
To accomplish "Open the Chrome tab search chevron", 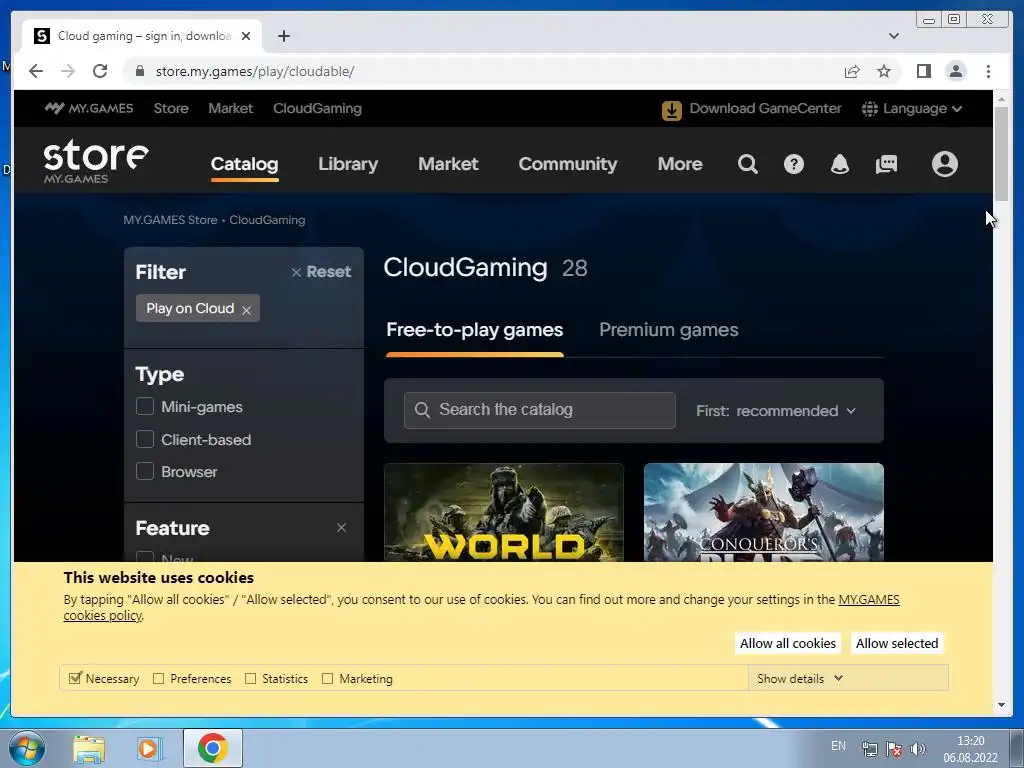I will pos(894,36).
